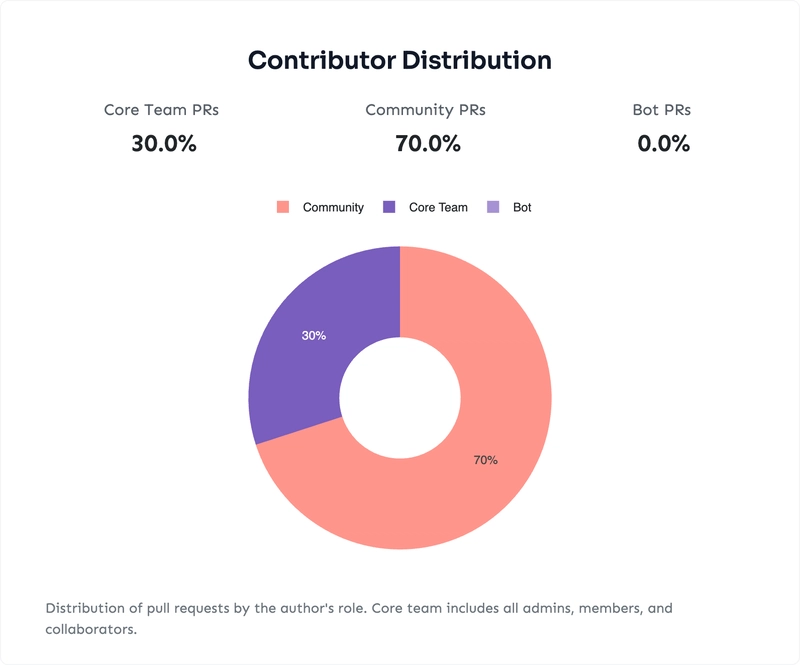Click the Core Team legend color swatch
The height and width of the screenshot is (665, 800).
pyautogui.click(x=388, y=207)
